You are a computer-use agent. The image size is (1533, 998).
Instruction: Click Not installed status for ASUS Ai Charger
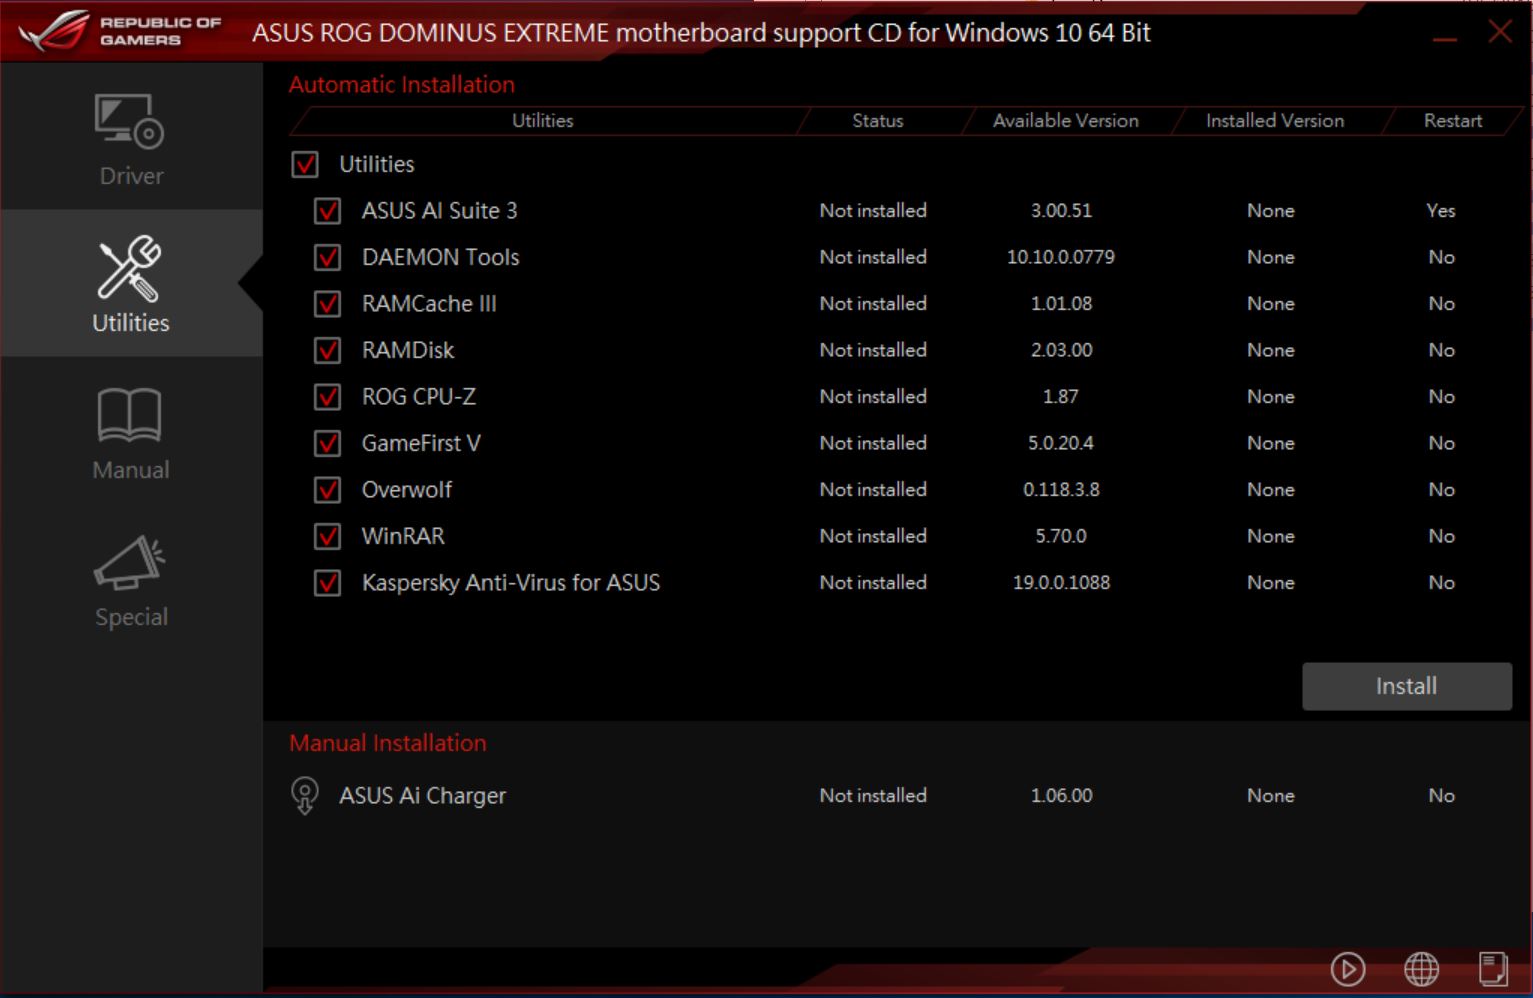(873, 796)
